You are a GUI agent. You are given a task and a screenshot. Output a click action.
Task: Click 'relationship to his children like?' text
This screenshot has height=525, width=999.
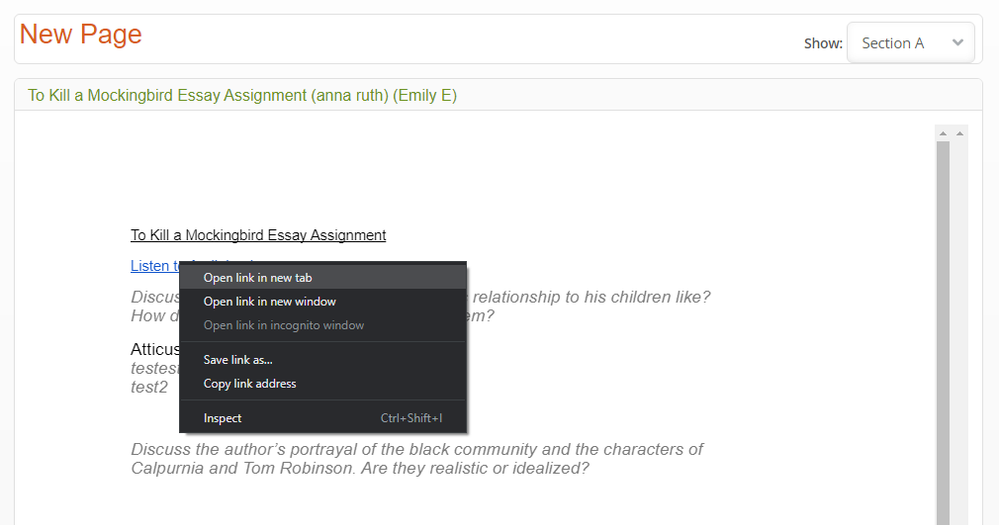pyautogui.click(x=591, y=297)
